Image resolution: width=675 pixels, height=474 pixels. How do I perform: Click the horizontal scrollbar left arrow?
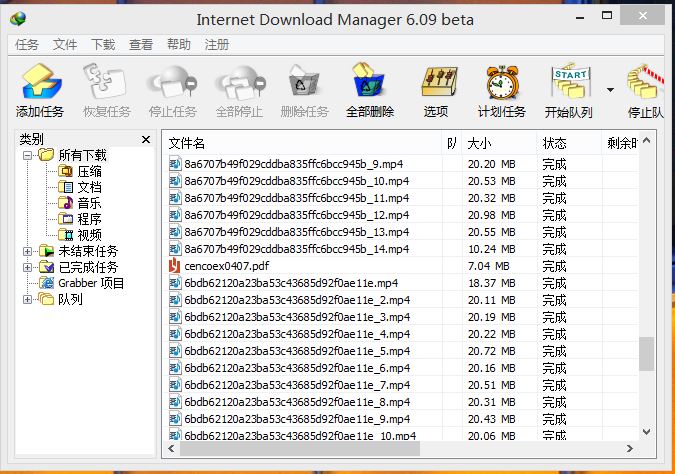171,449
